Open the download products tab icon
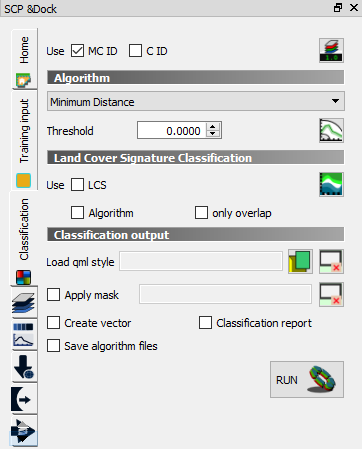Screen dimensions: 362x449 click(x=23, y=367)
